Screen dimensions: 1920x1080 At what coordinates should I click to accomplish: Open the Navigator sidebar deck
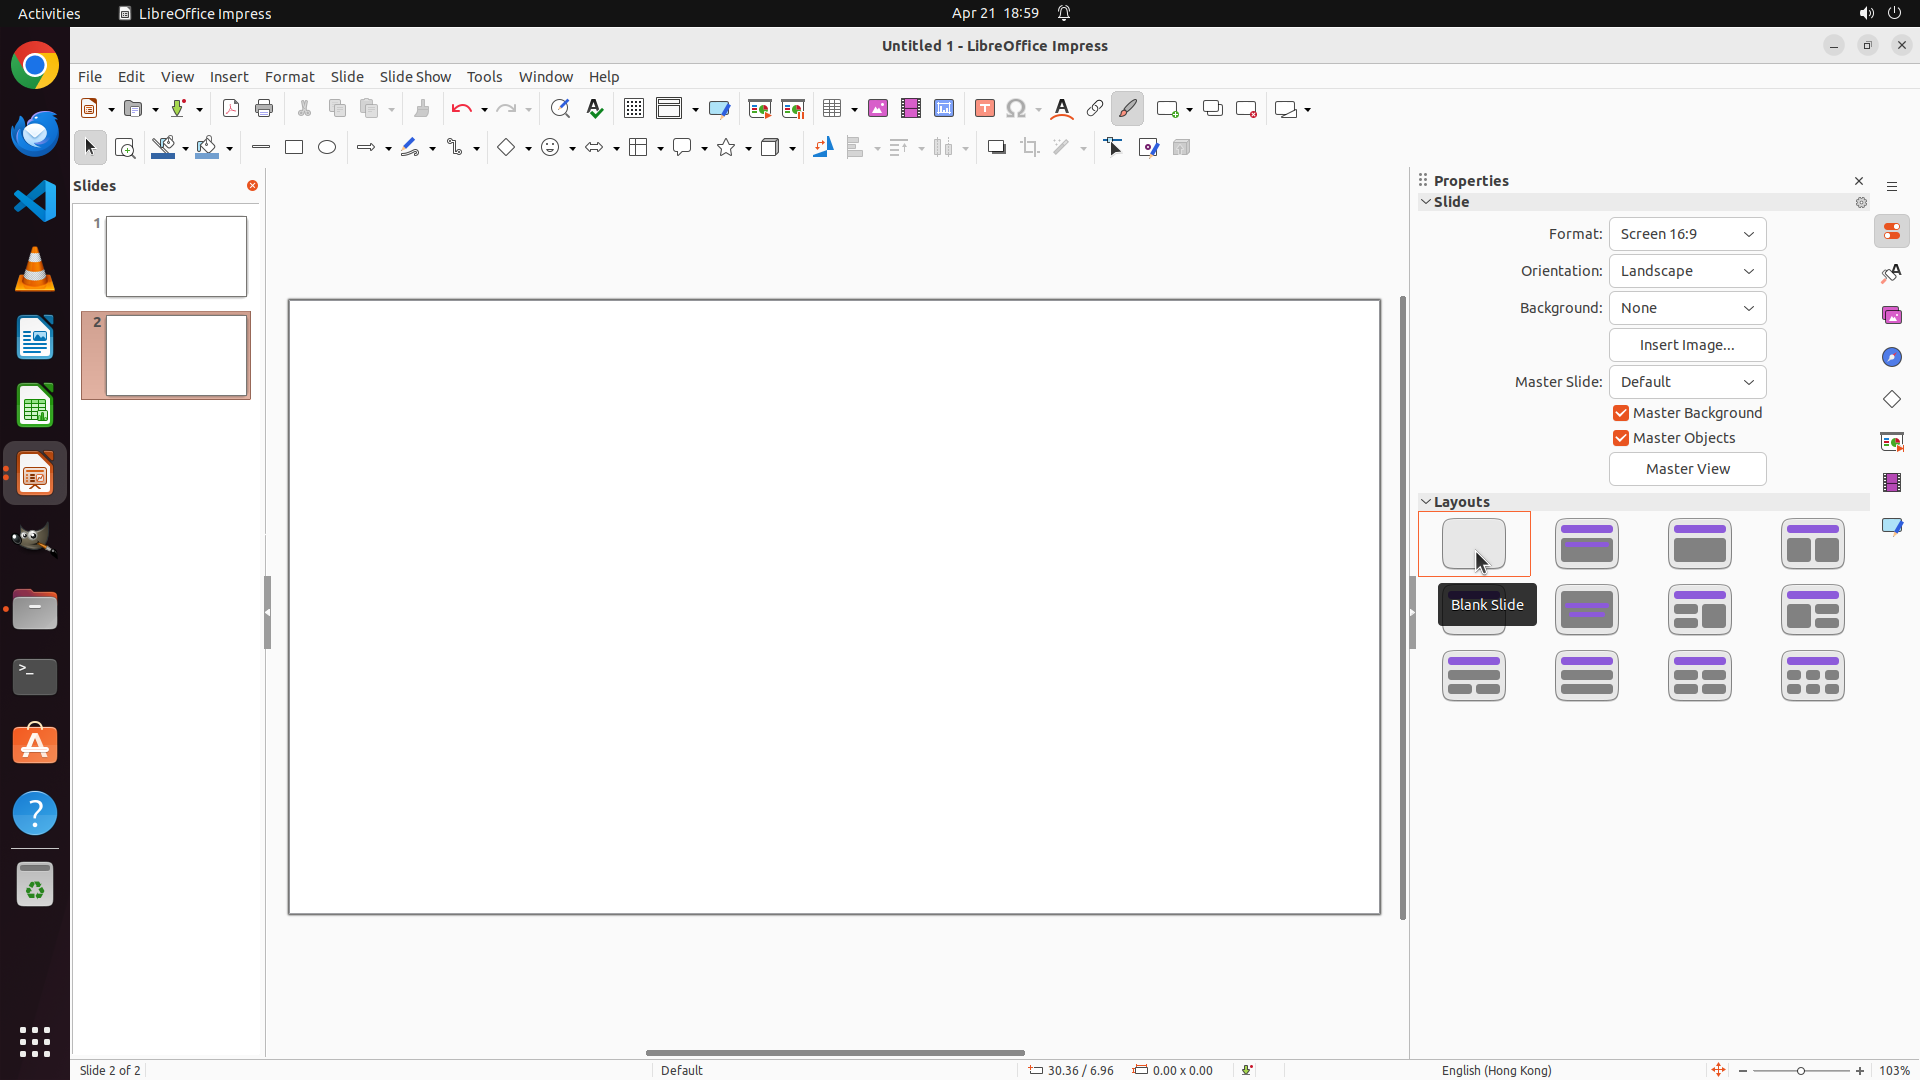coord(1892,358)
